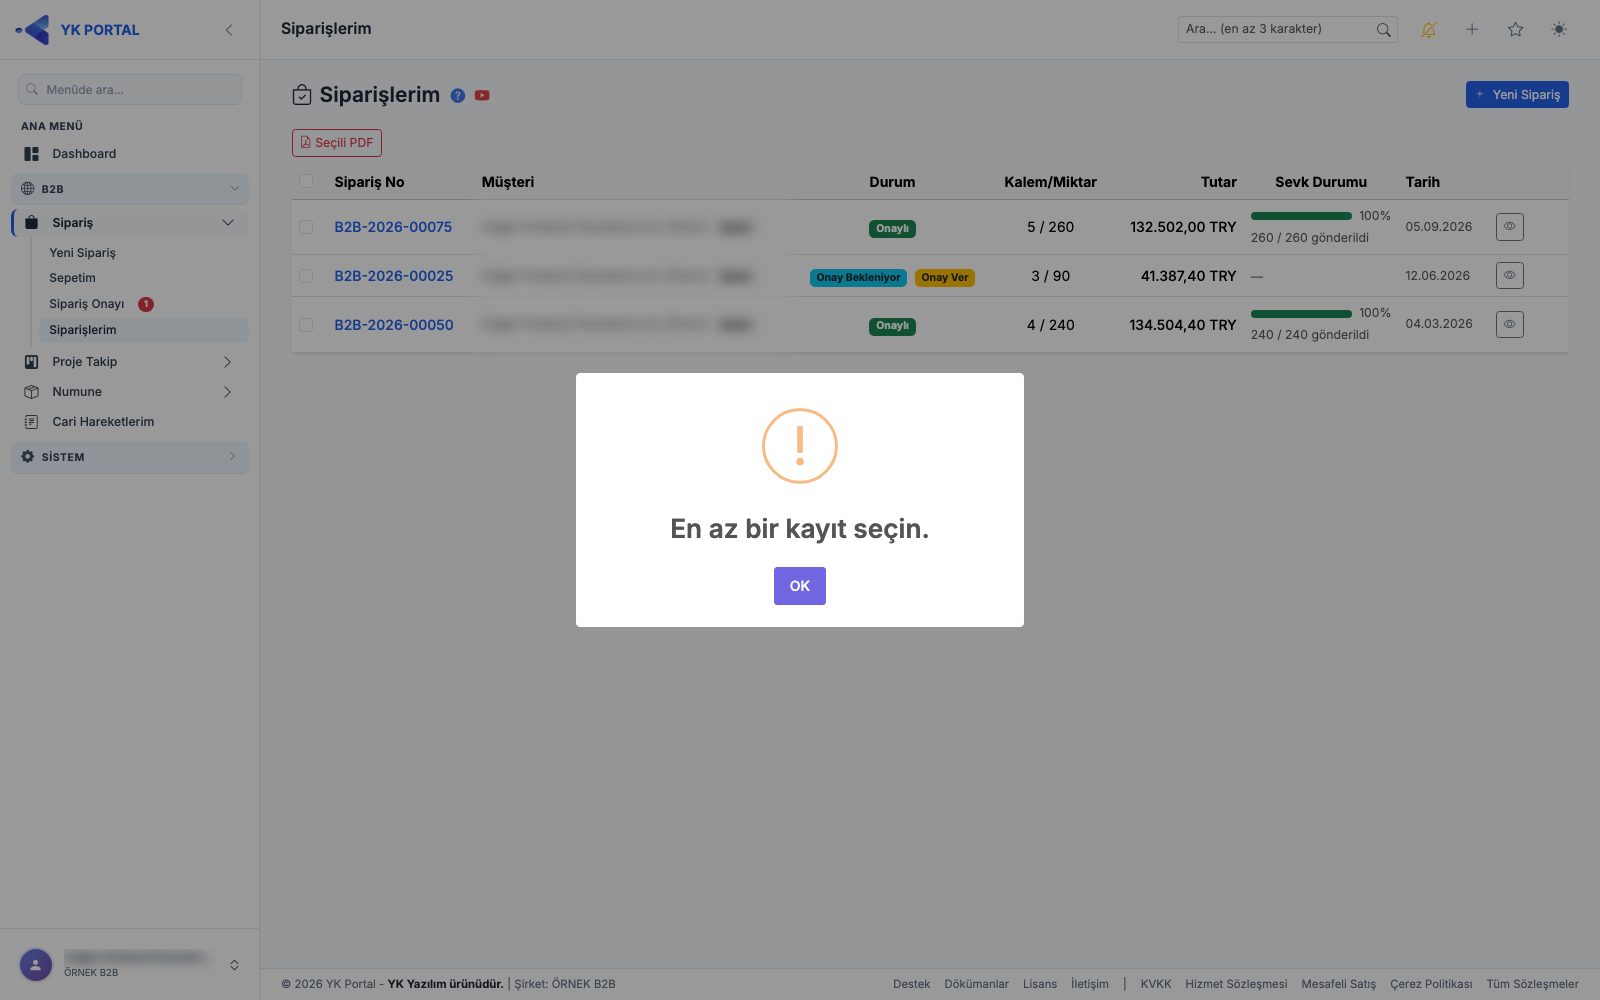
Task: Open the KVKK footer link
Action: click(x=1156, y=984)
